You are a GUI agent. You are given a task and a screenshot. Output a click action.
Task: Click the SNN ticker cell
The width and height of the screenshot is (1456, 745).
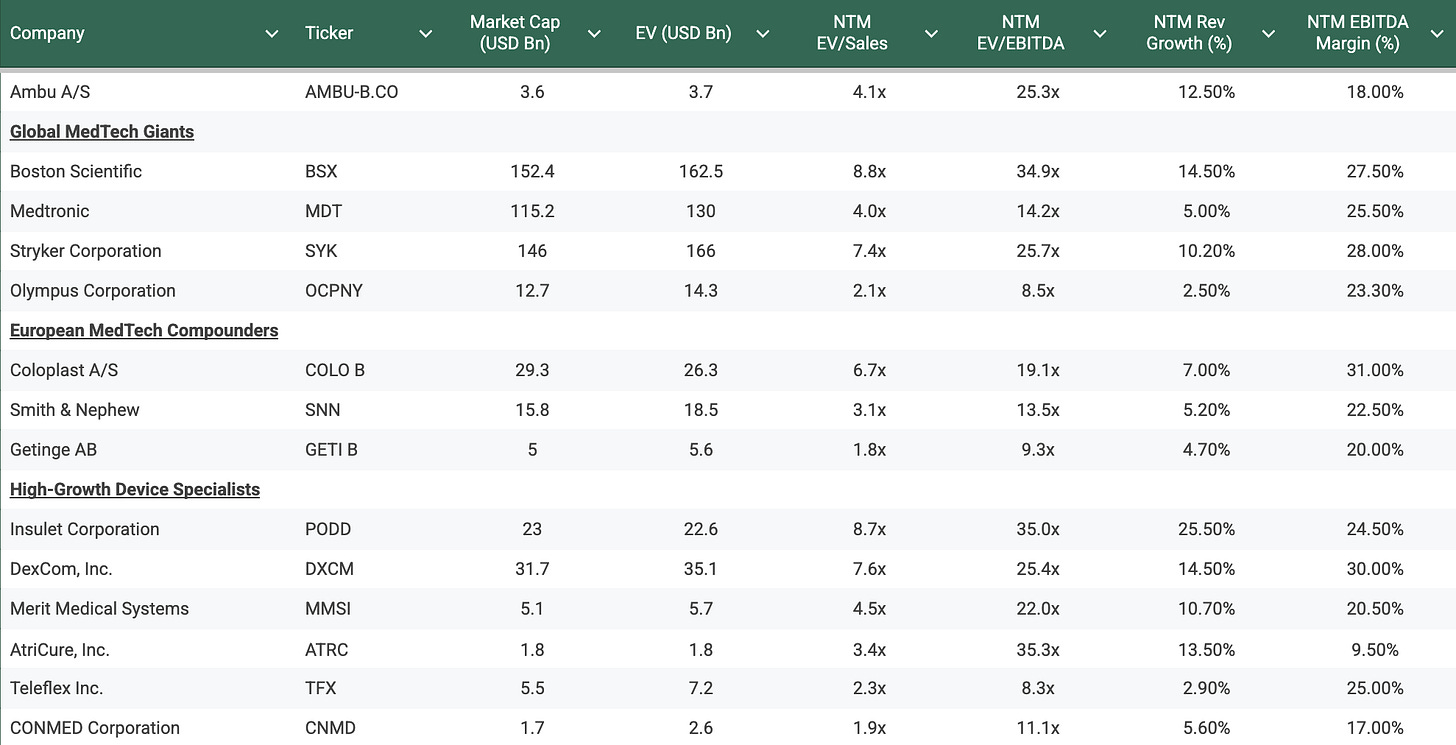323,410
